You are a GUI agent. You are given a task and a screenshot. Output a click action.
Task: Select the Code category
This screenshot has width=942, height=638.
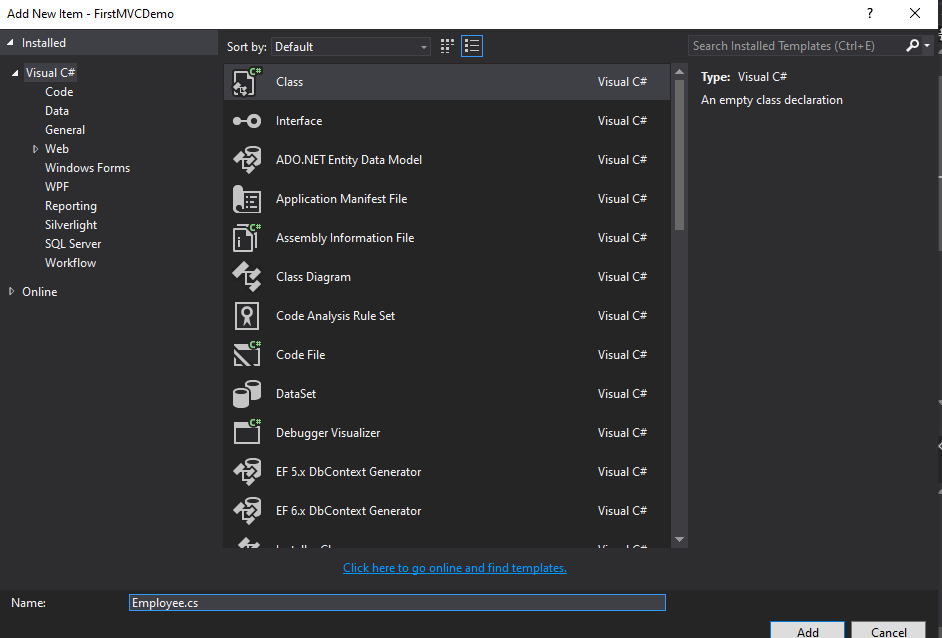(59, 92)
